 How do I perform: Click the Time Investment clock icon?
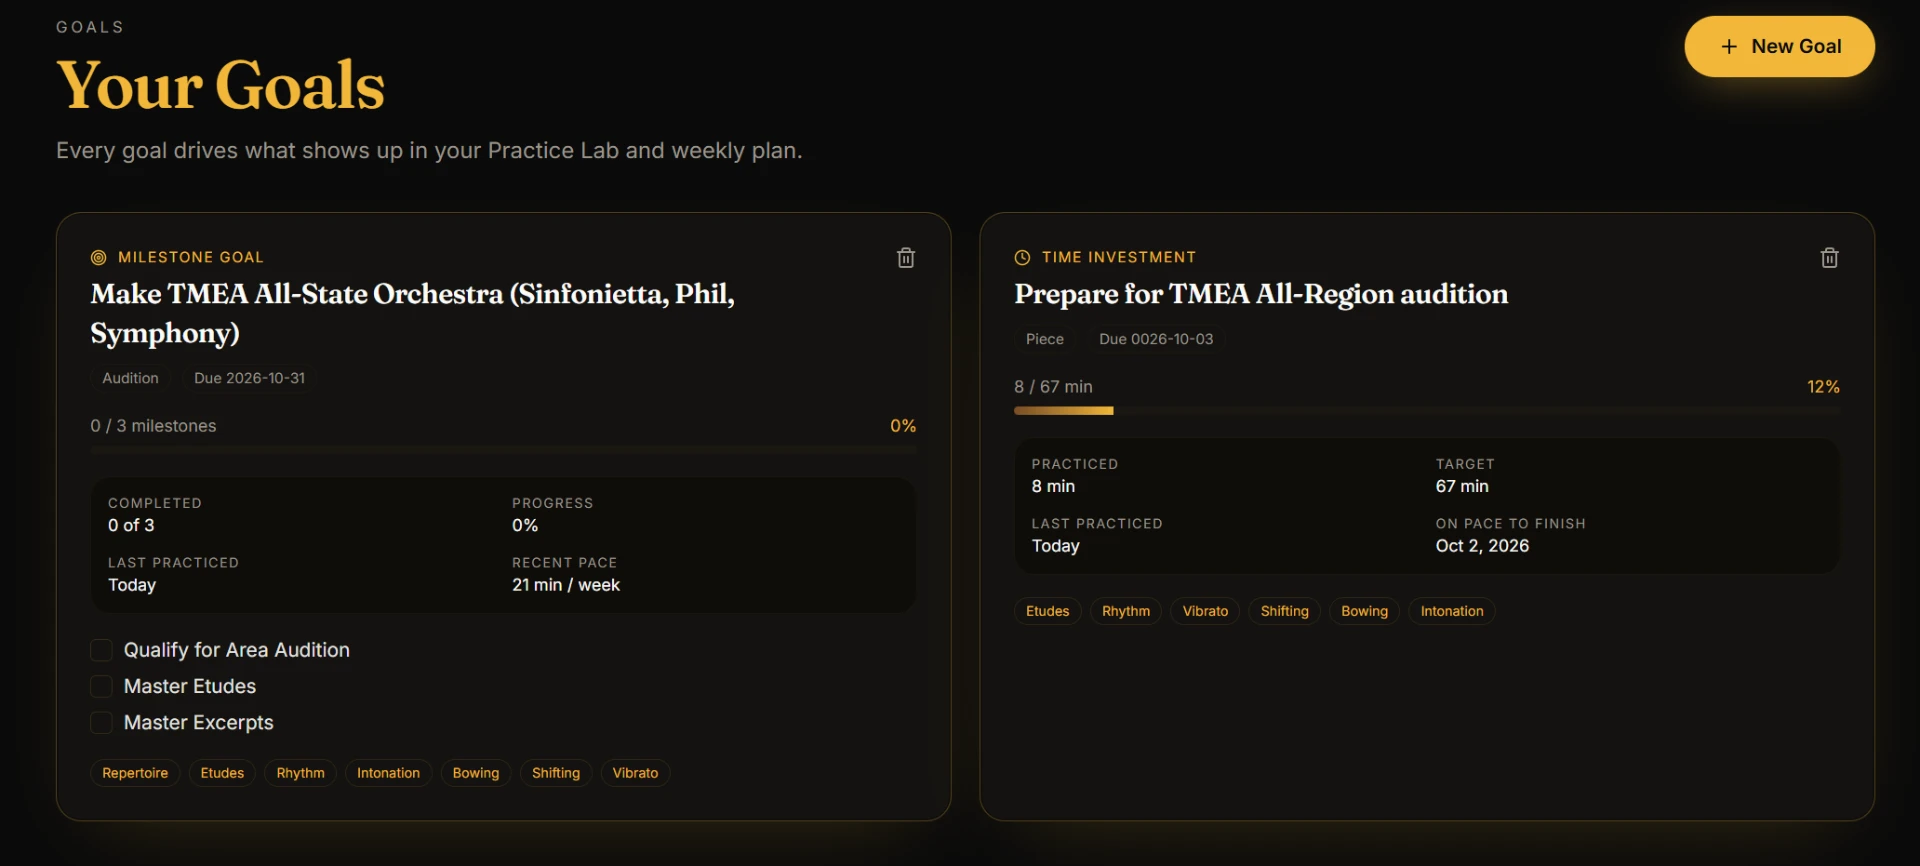[1022, 257]
